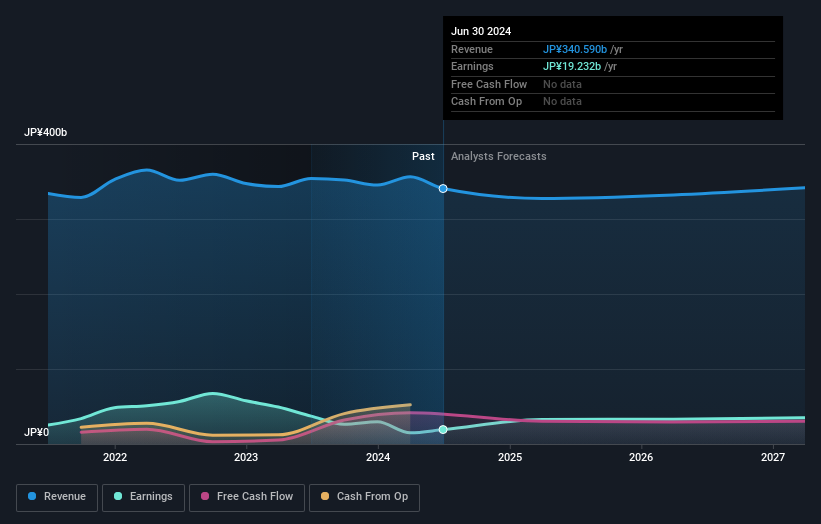This screenshot has height=524, width=821.
Task: Click the 2025 x-axis label
Action: pos(510,458)
